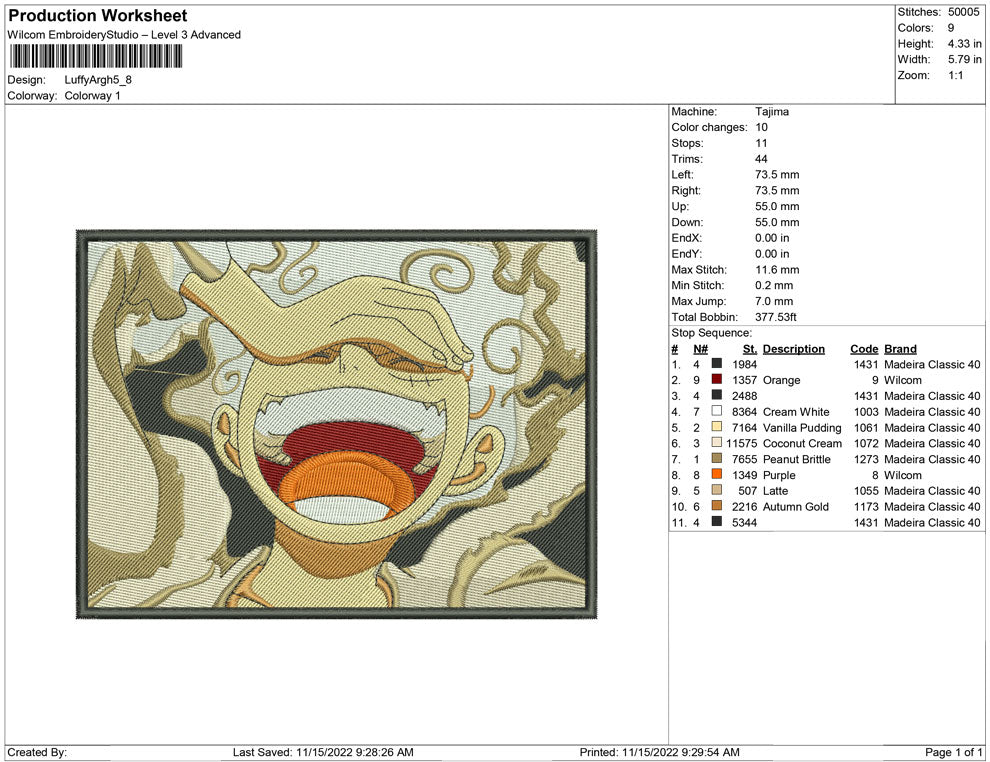The height and width of the screenshot is (762, 990).
Task: Click the Max Jump value 7.0 mm
Action: (774, 301)
